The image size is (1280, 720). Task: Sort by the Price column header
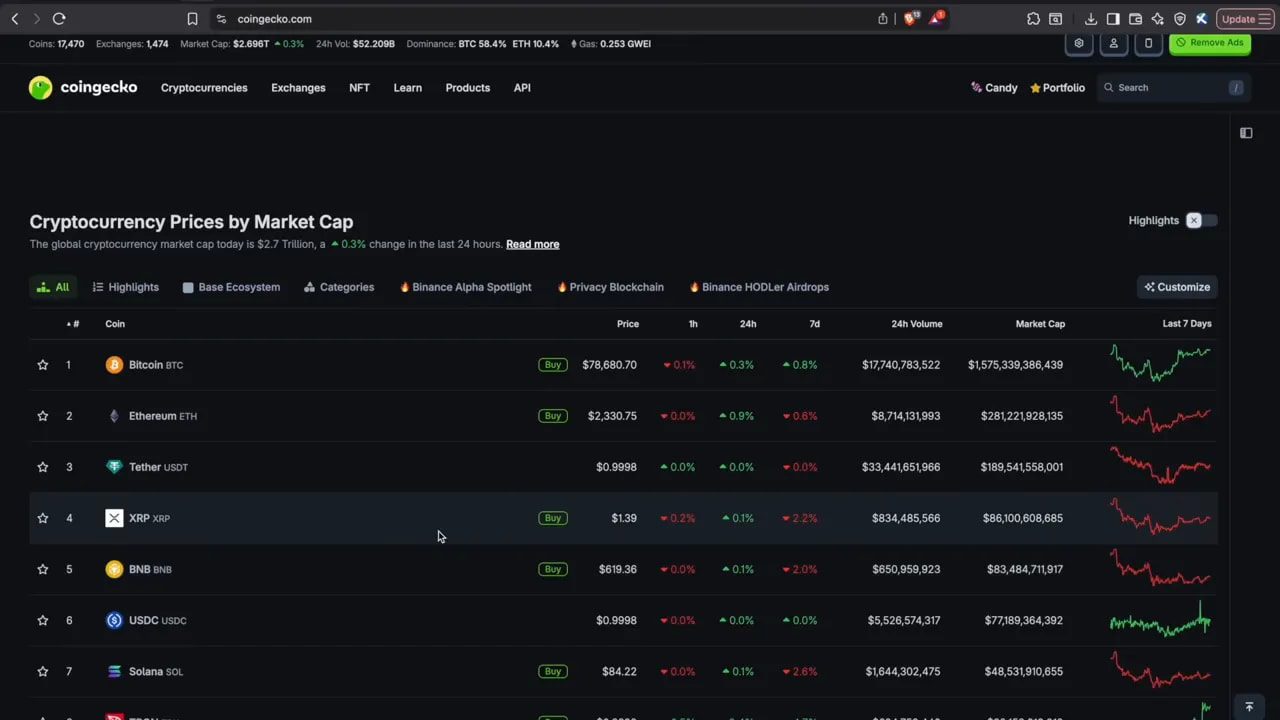pos(628,324)
